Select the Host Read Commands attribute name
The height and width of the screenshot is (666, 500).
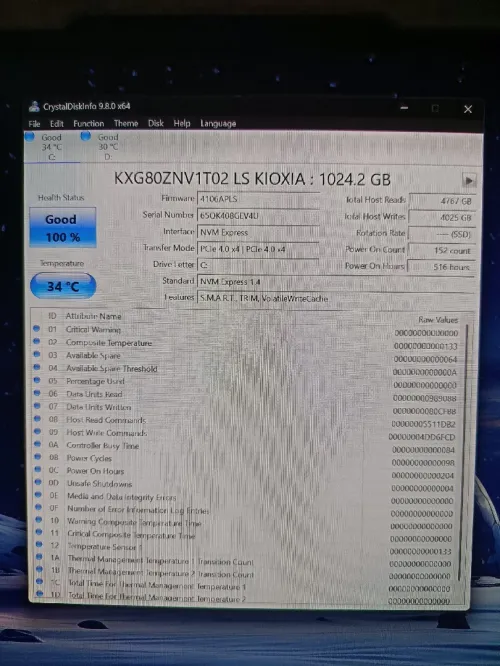(x=106, y=420)
